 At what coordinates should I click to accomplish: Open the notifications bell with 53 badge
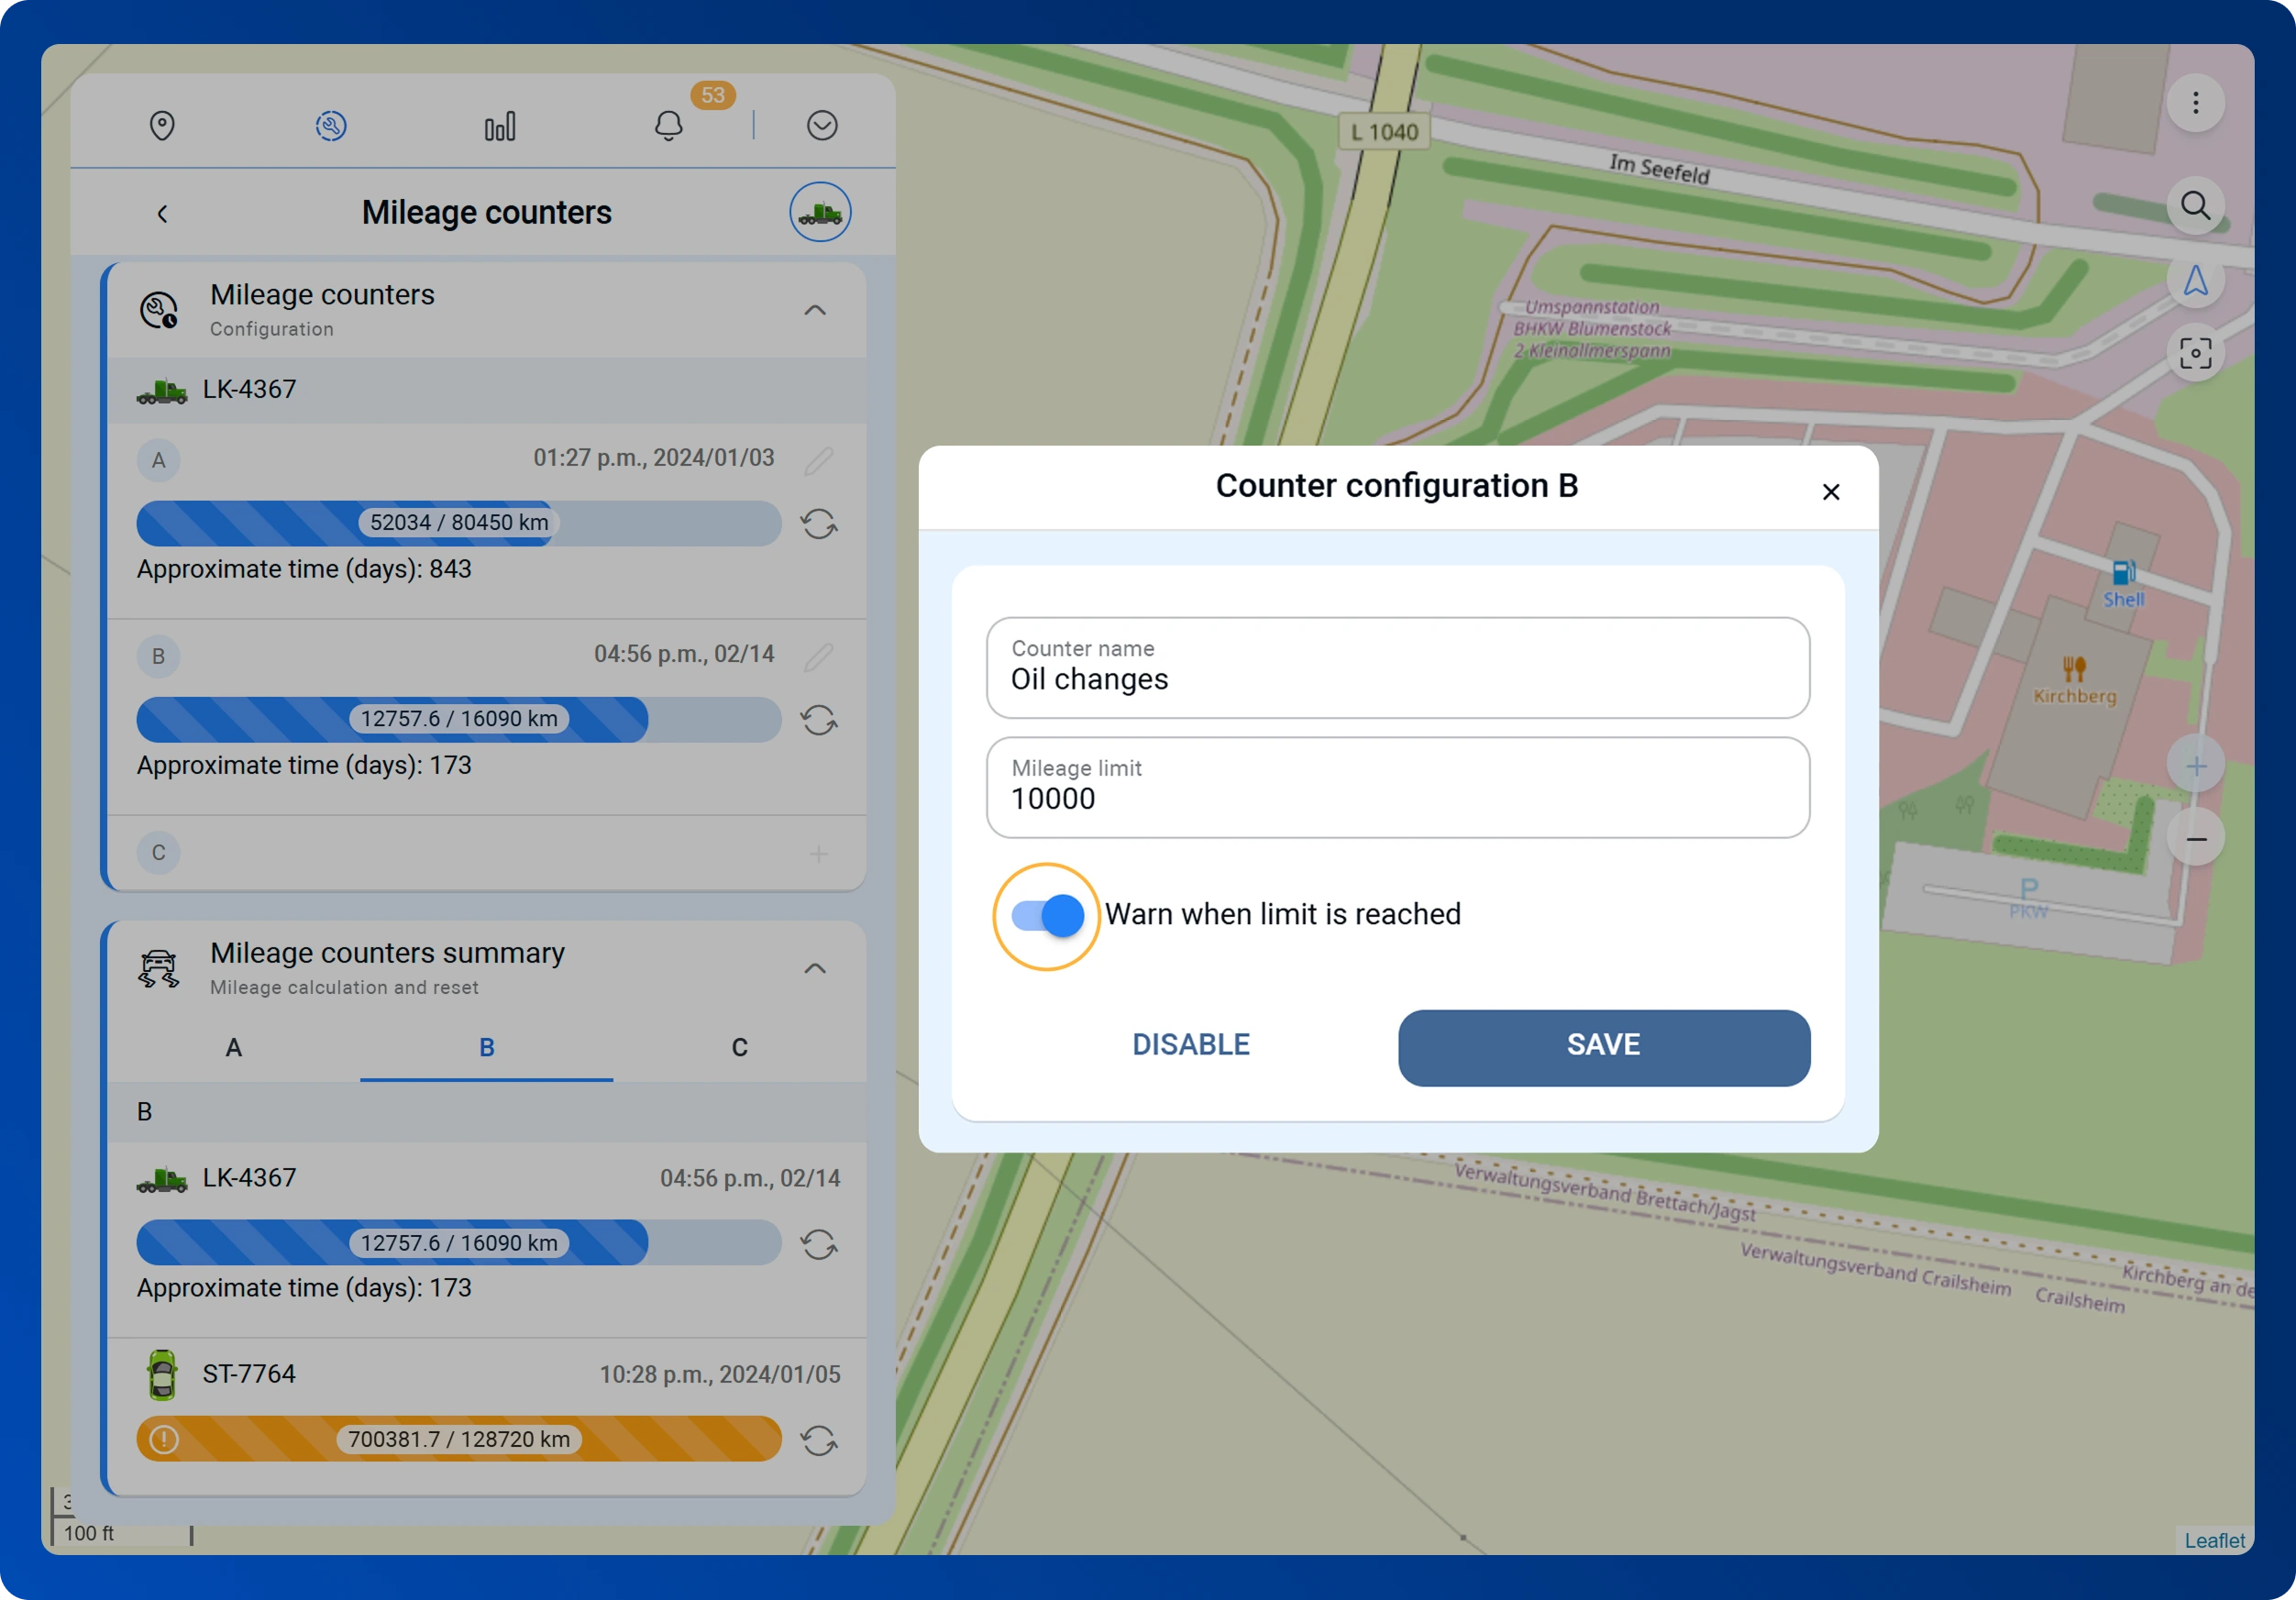(669, 126)
